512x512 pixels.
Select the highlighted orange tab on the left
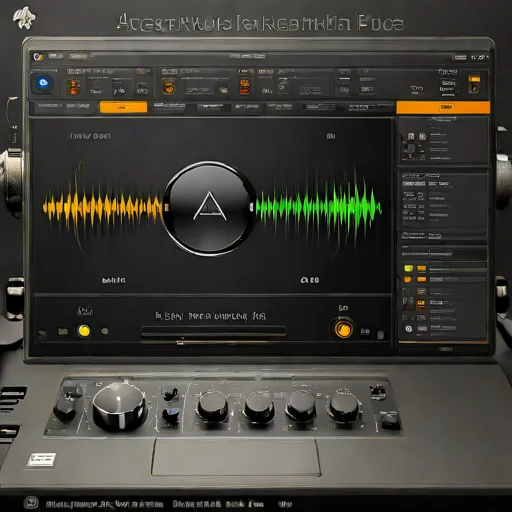(123, 107)
